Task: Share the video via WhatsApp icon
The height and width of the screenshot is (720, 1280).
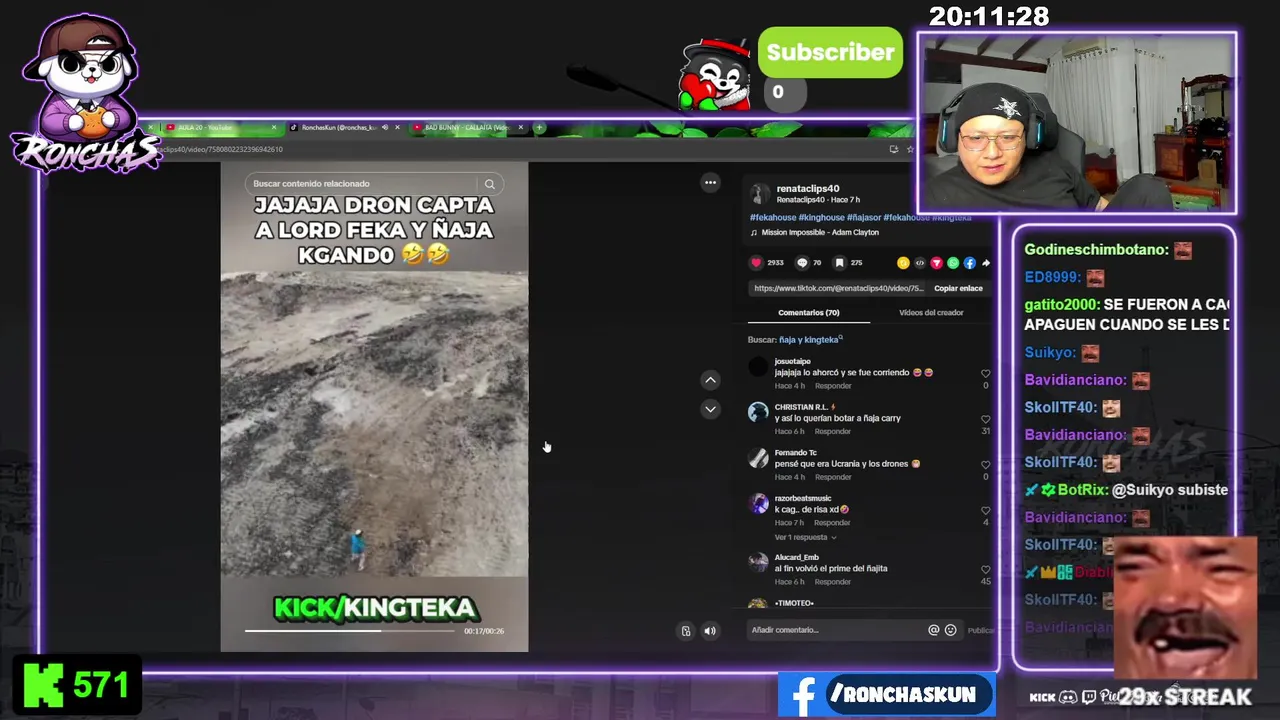Action: 953,263
